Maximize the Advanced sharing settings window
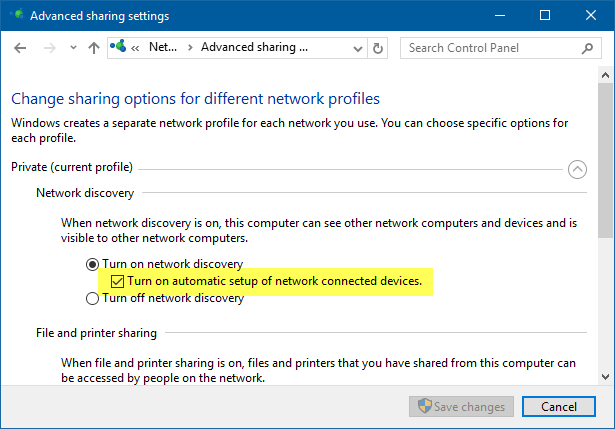615x429 pixels. [544, 15]
